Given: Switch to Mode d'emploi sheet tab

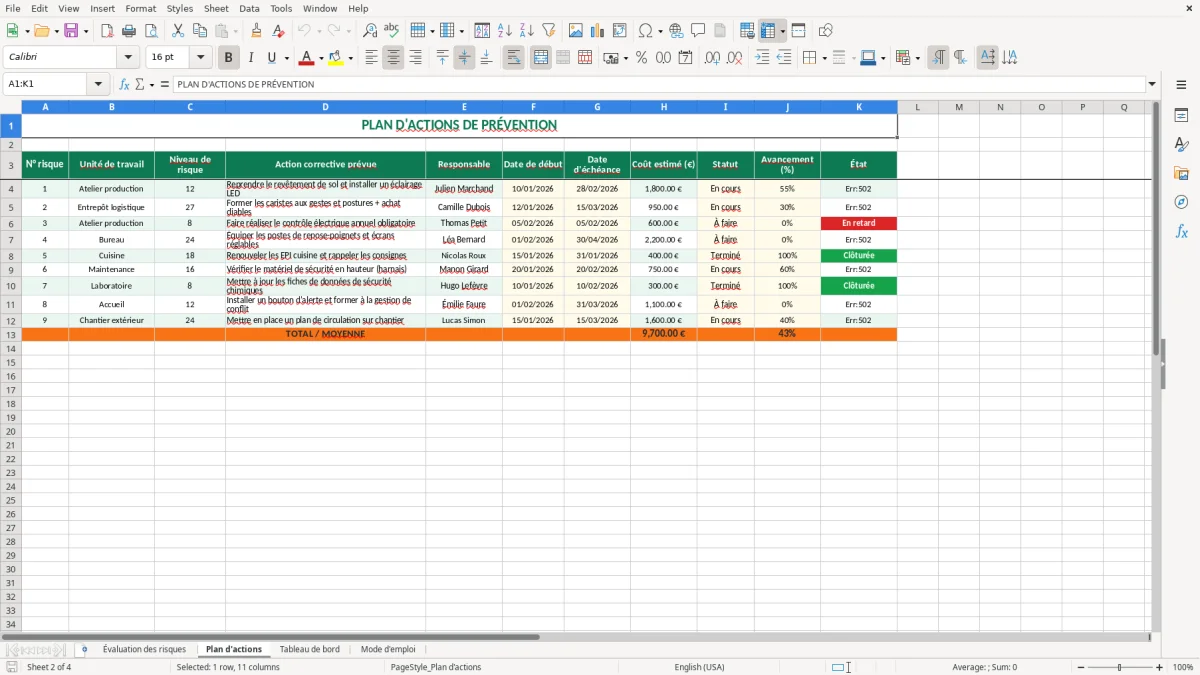Looking at the screenshot, I should coord(388,649).
